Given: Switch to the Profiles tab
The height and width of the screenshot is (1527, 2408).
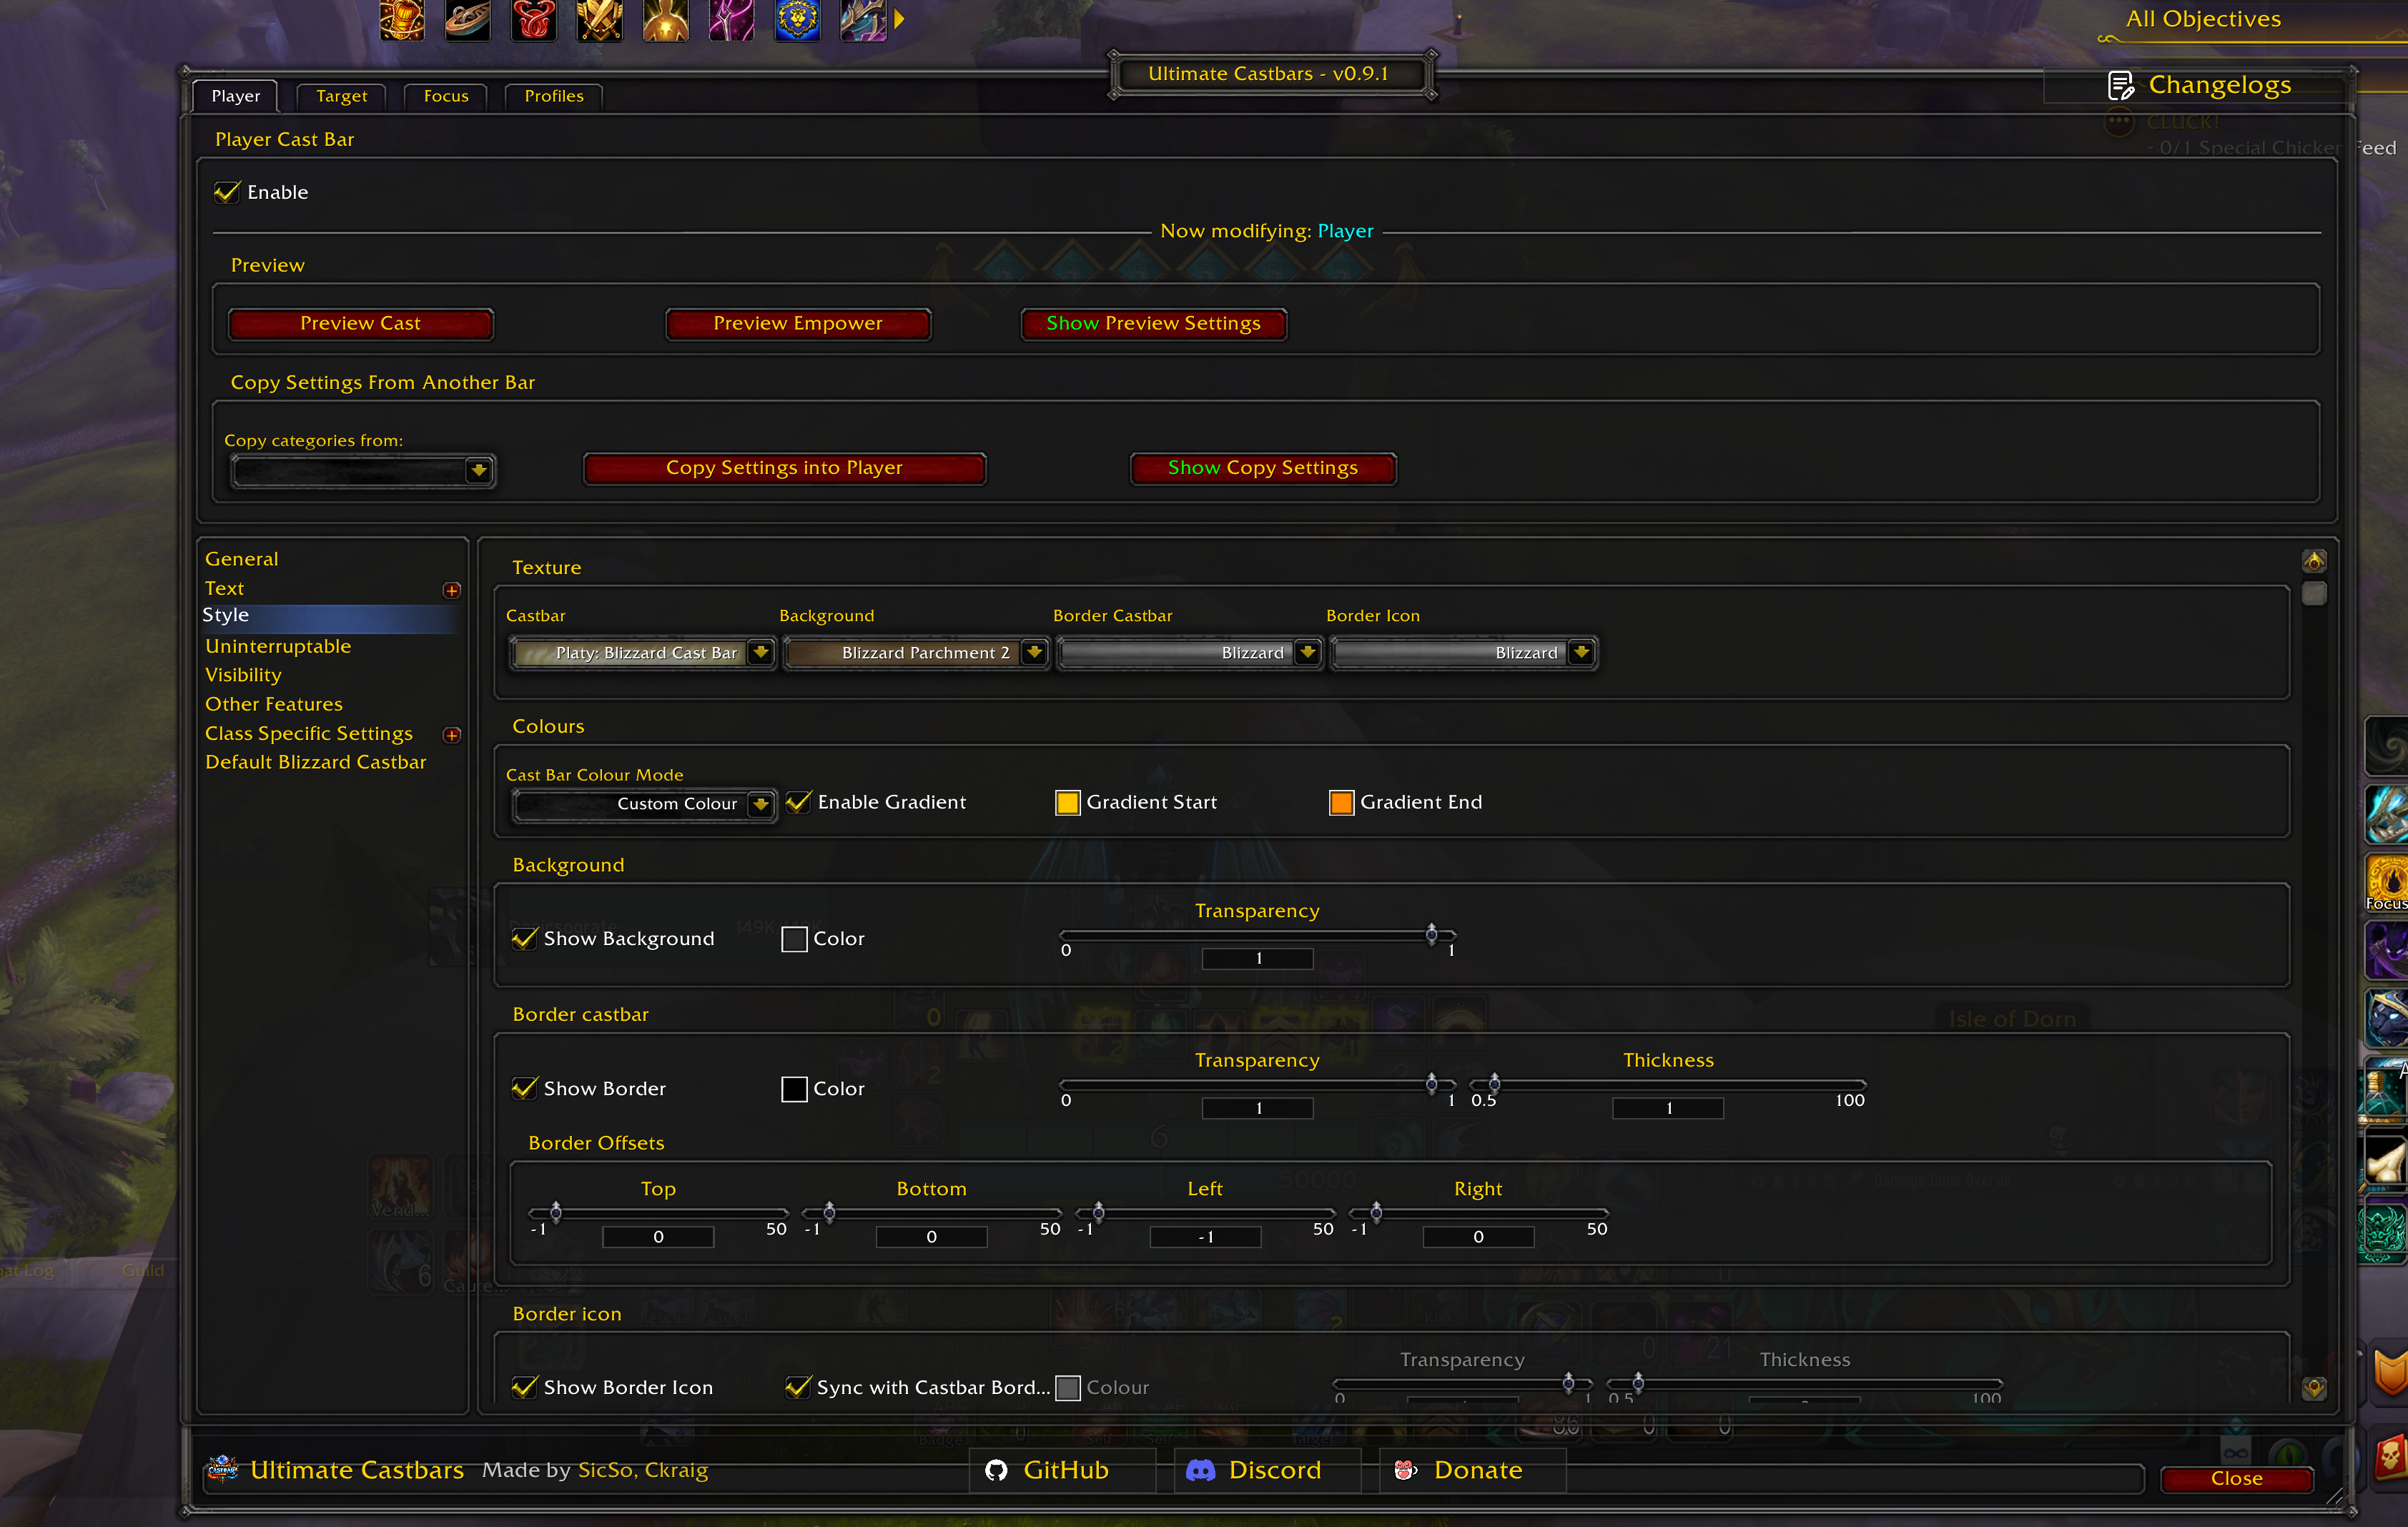Looking at the screenshot, I should pyautogui.click(x=554, y=96).
